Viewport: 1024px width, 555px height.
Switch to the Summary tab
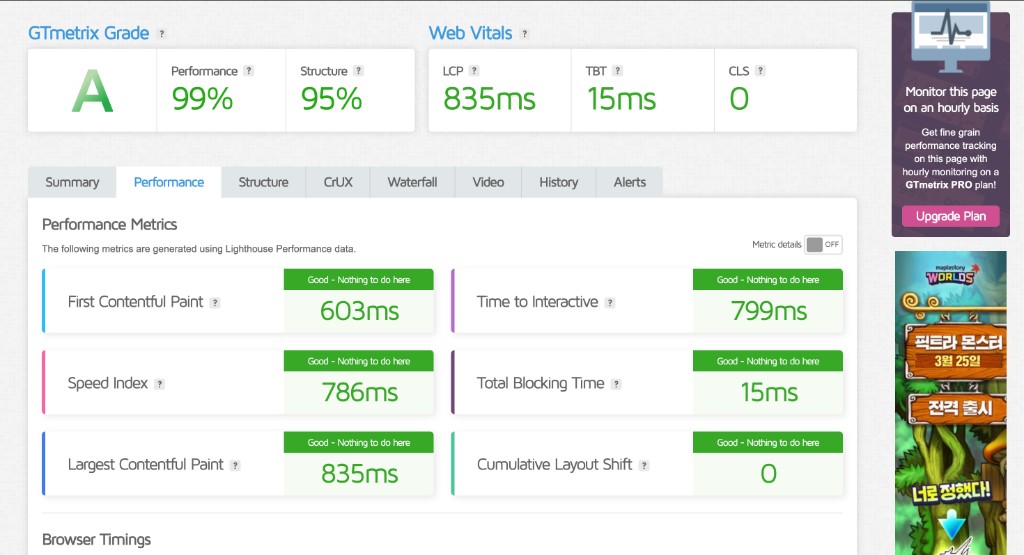coord(72,182)
